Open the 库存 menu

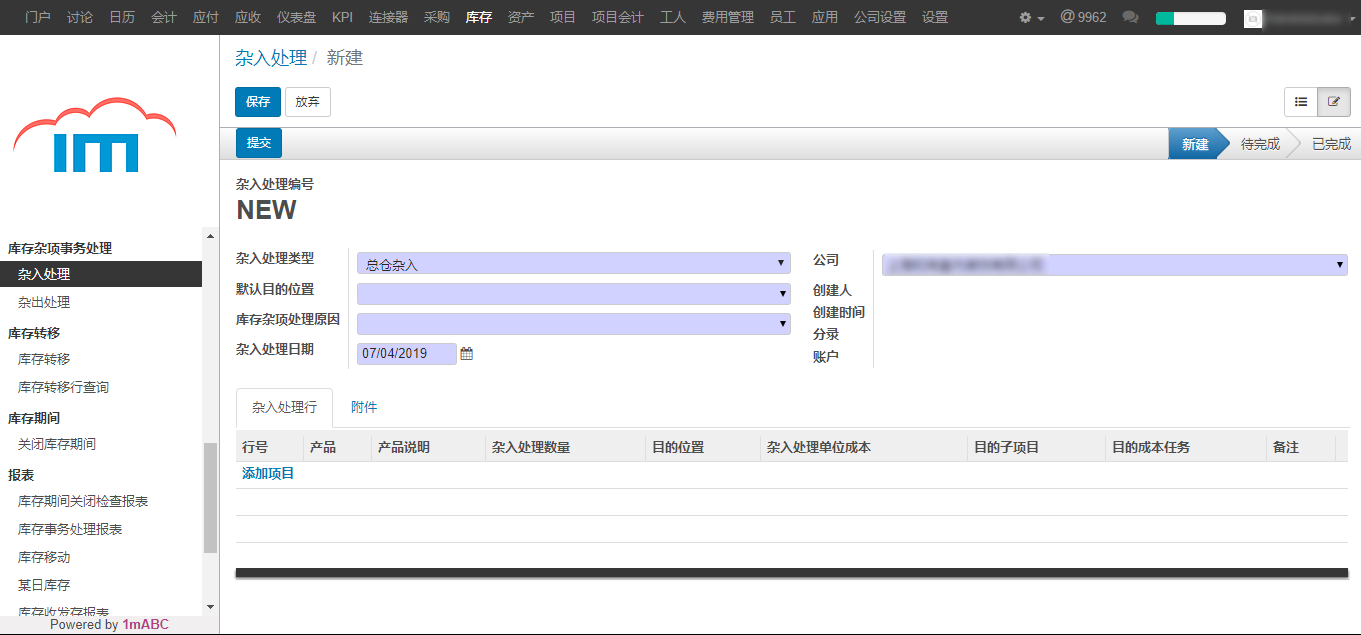(479, 17)
